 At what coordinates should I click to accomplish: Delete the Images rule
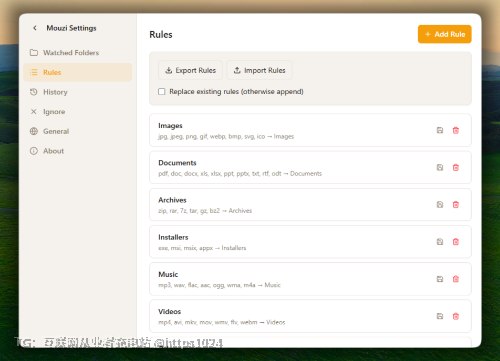pos(456,130)
